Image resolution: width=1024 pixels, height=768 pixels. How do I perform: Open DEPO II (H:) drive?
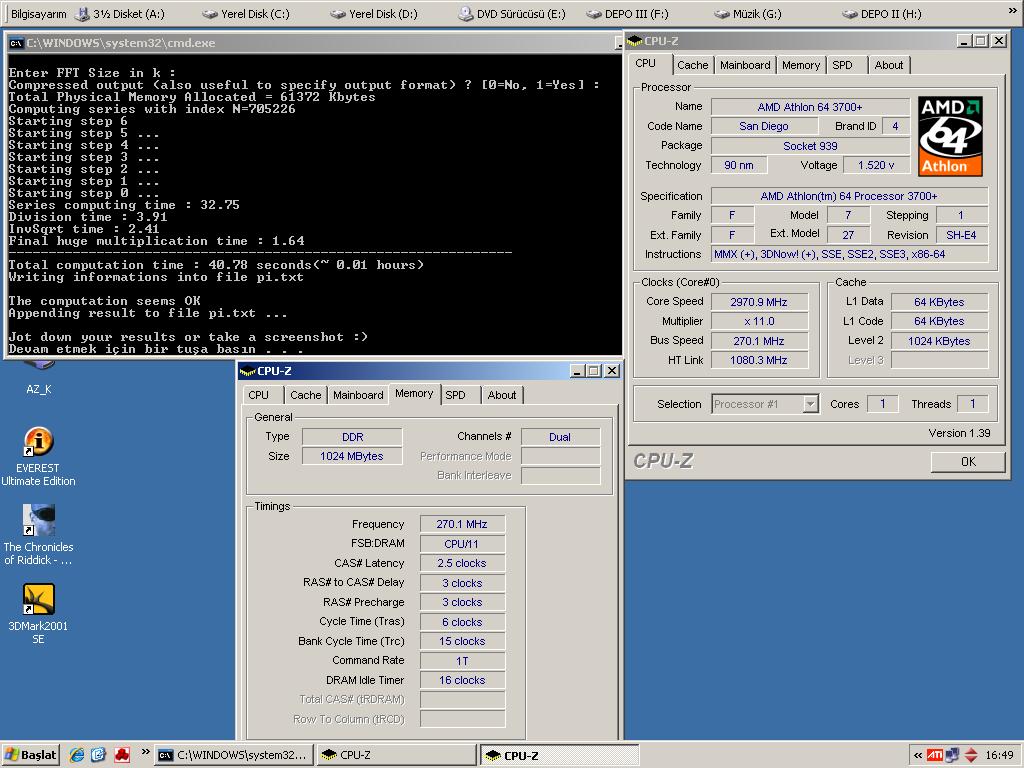[x=882, y=14]
